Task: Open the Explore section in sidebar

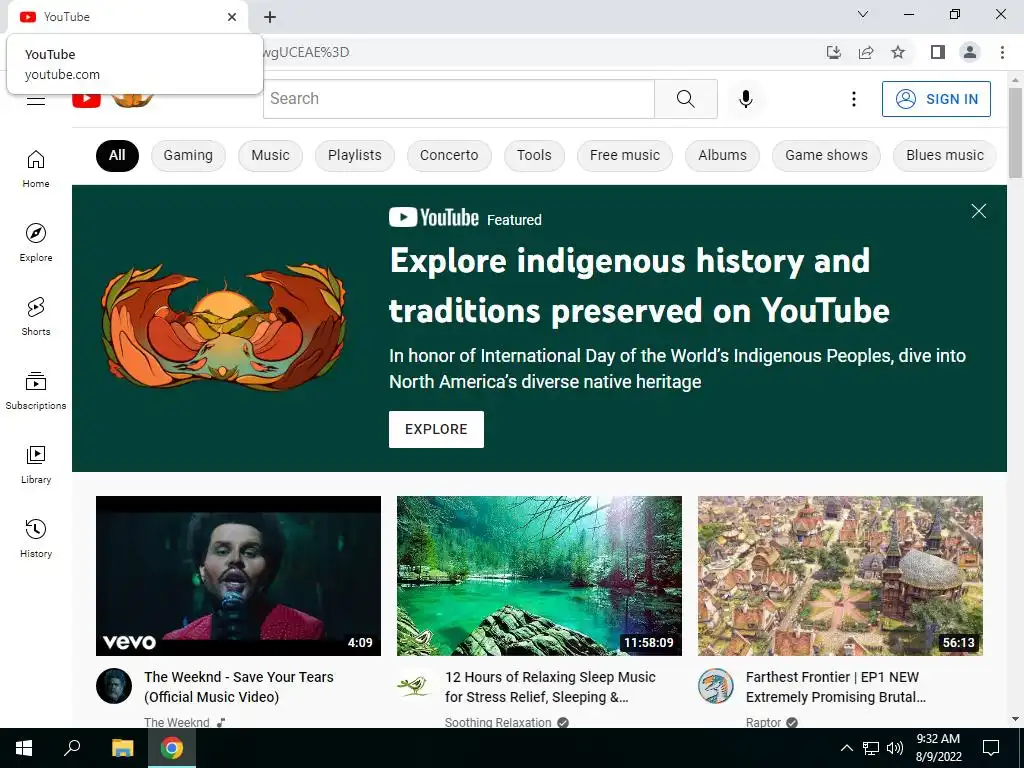Action: (x=35, y=242)
